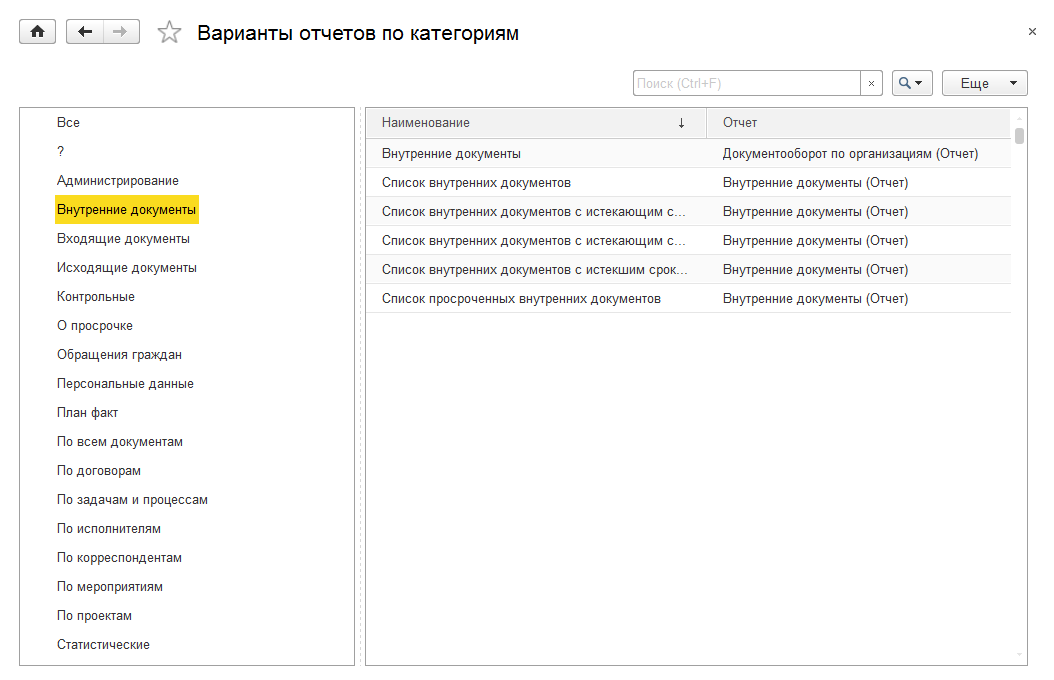Click the Home icon button
The width and height of the screenshot is (1054, 680).
point(38,32)
